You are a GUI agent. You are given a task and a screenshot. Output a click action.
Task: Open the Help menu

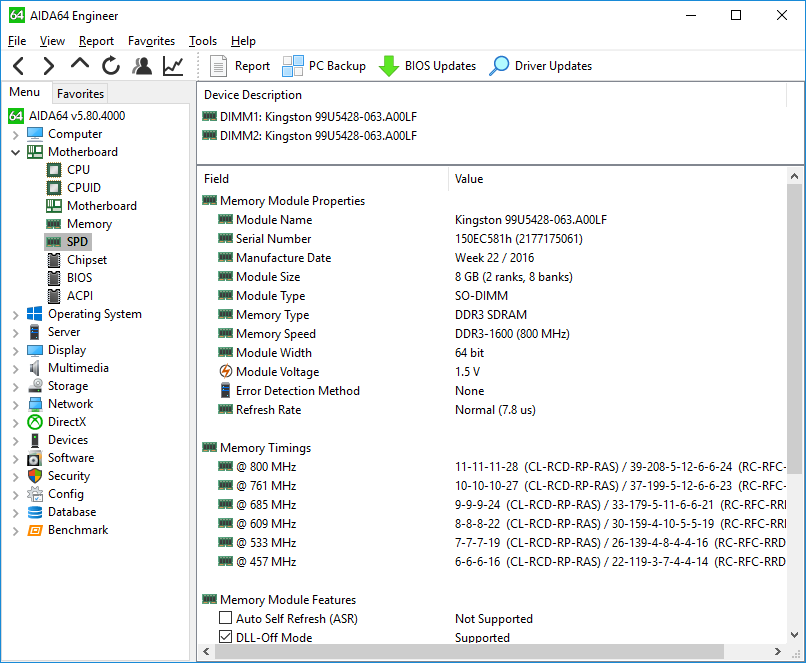(x=243, y=41)
